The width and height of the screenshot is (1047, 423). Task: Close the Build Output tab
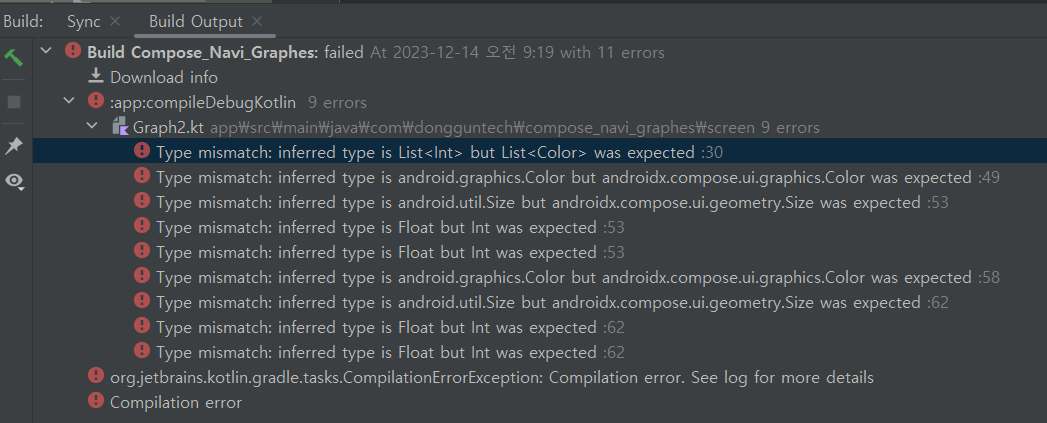(x=257, y=21)
